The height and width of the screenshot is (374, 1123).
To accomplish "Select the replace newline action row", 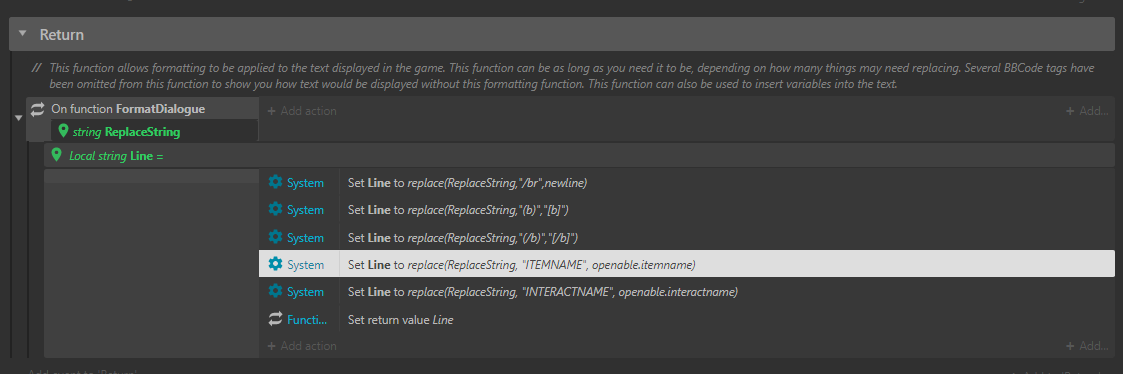I will point(687,183).
